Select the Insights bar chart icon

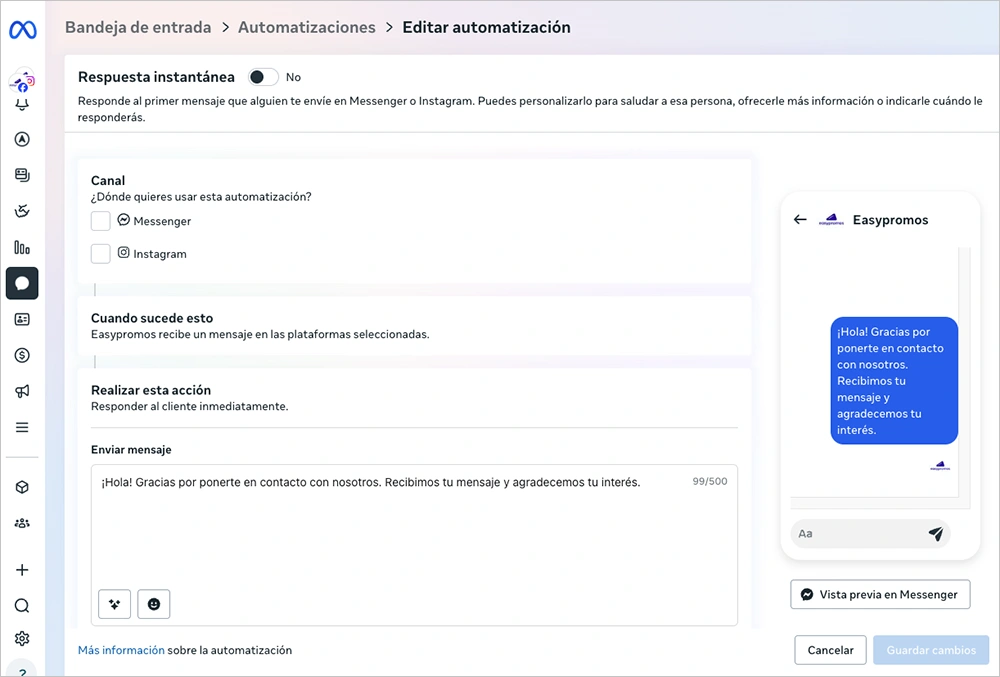[x=22, y=247]
